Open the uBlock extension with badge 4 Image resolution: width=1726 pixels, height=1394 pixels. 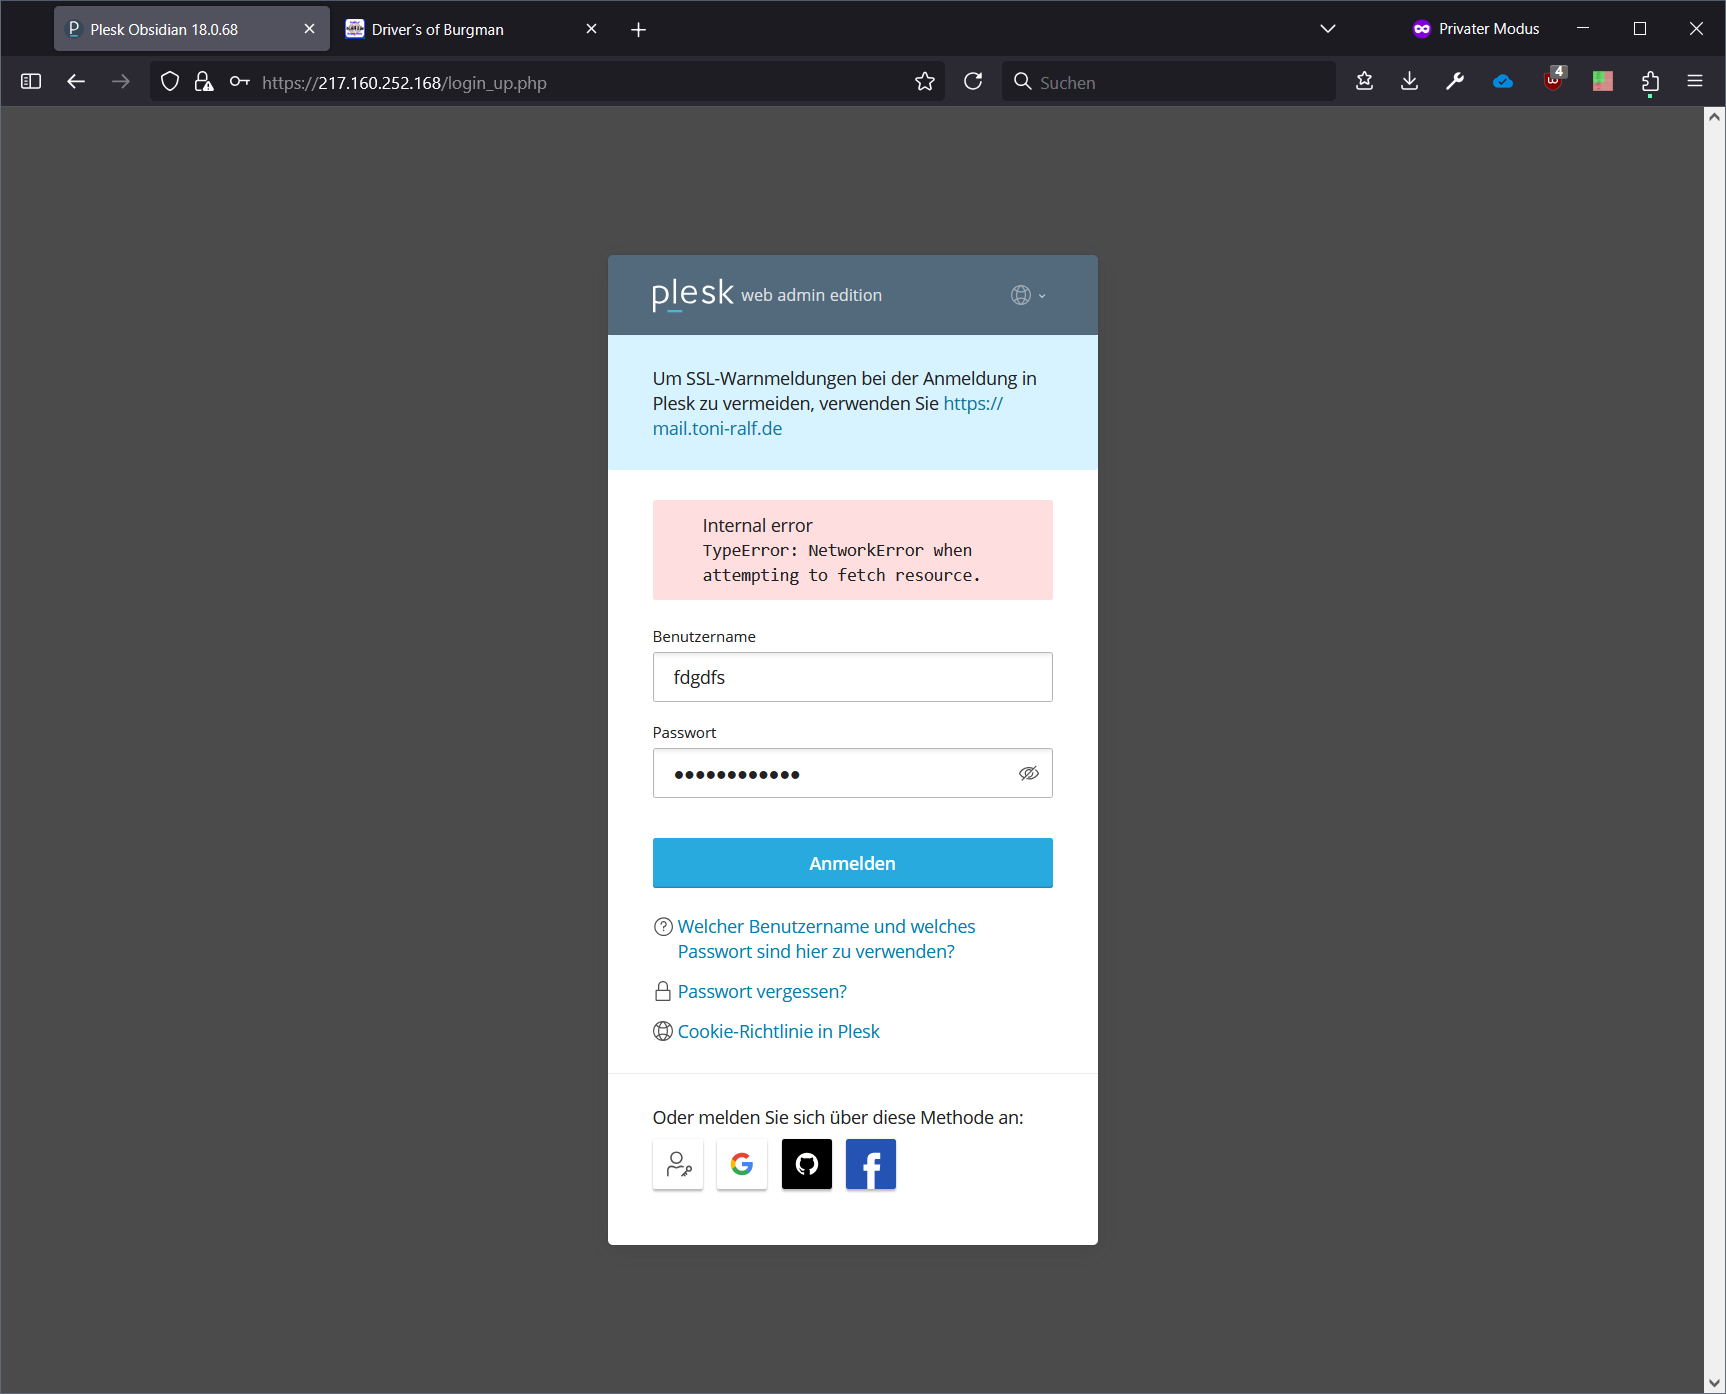(1554, 80)
